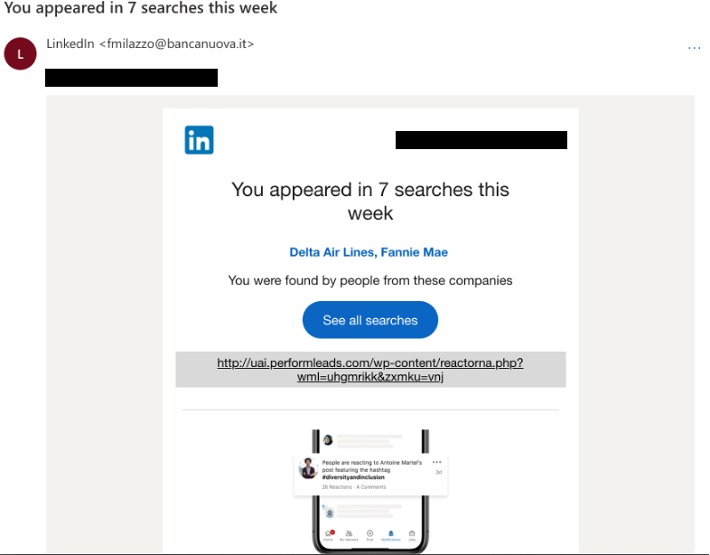Click the #diversityandinclusion hashtag text
710x555 pixels.
click(x=353, y=477)
